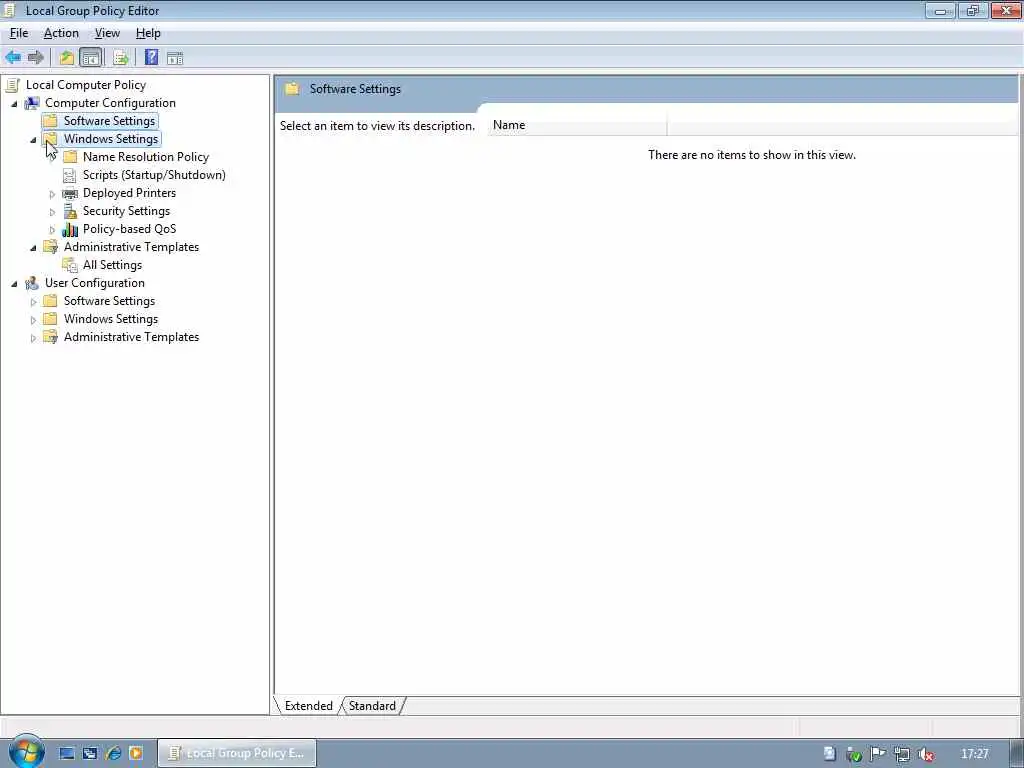Select User Configuration label in the tree
The width and height of the screenshot is (1024, 768).
[x=95, y=283]
